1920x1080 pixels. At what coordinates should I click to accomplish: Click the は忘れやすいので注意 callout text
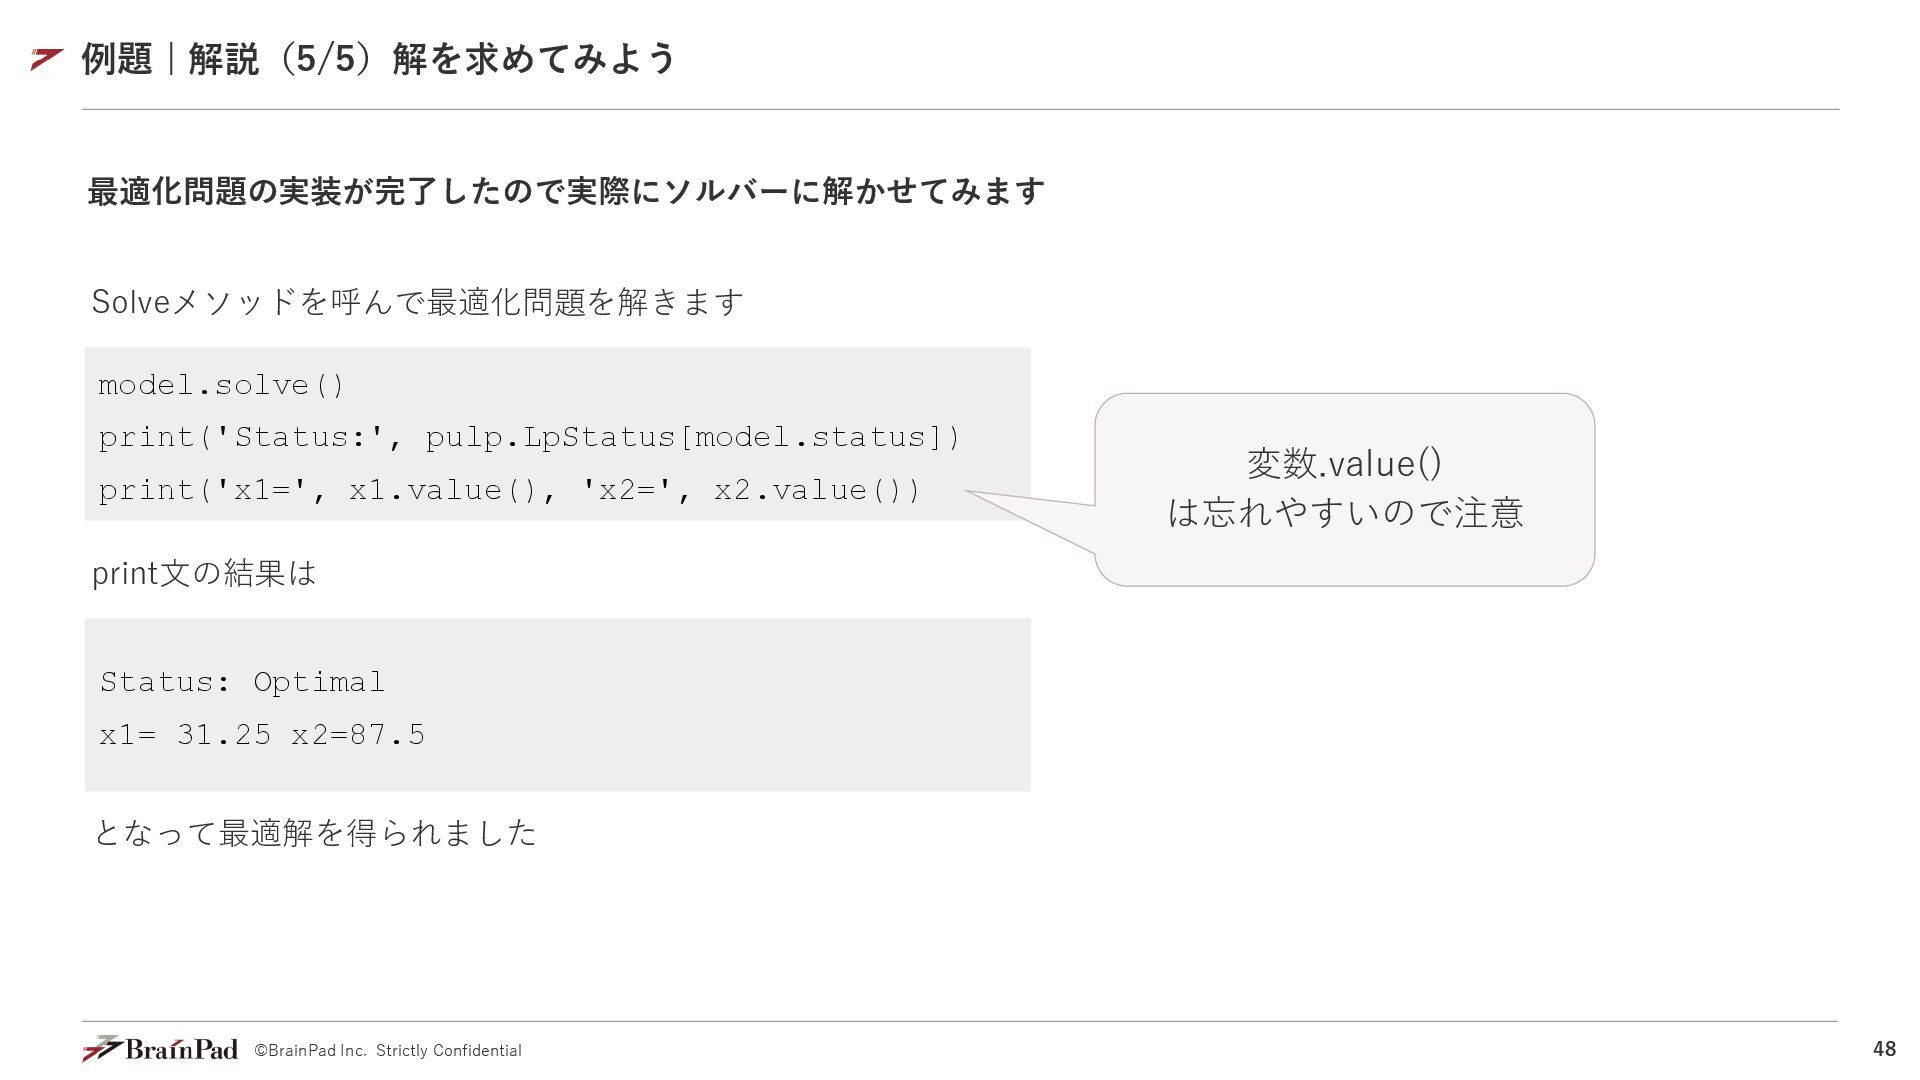coord(1345,512)
